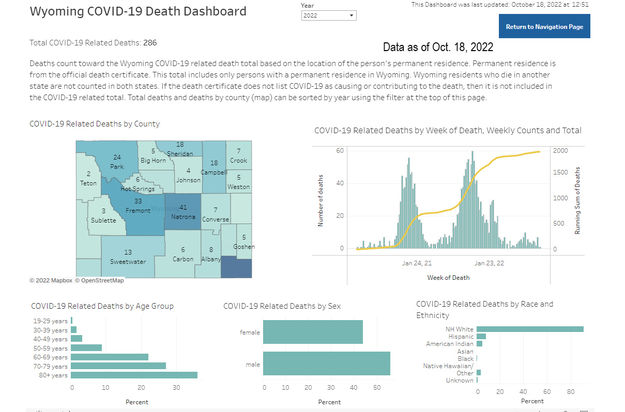Select Converse county on the map
Viewport: 625px width, 412px height.
tap(215, 214)
